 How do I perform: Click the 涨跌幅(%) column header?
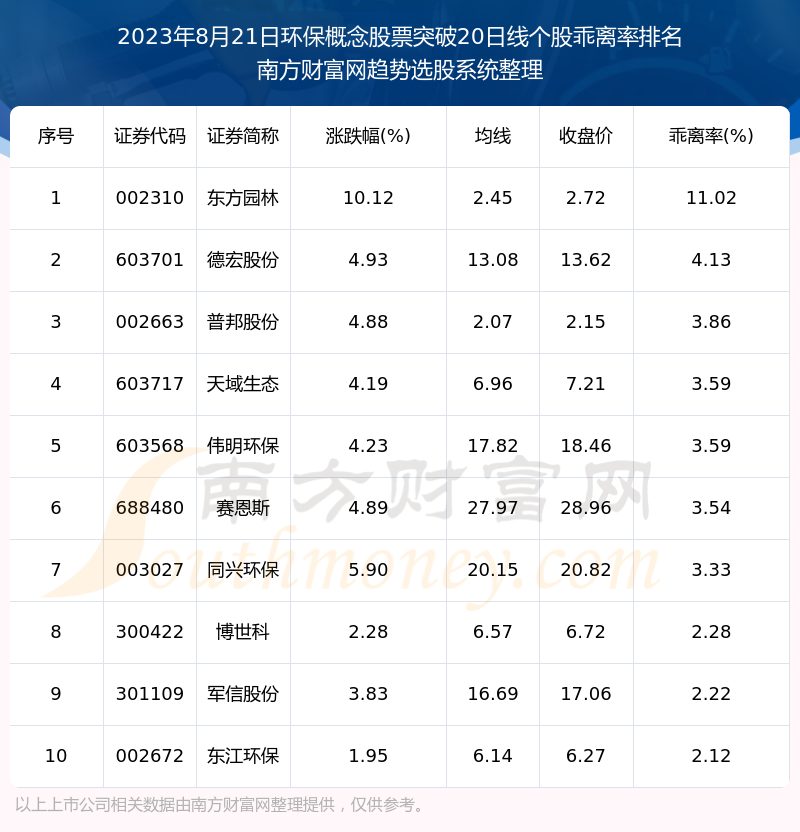click(368, 136)
